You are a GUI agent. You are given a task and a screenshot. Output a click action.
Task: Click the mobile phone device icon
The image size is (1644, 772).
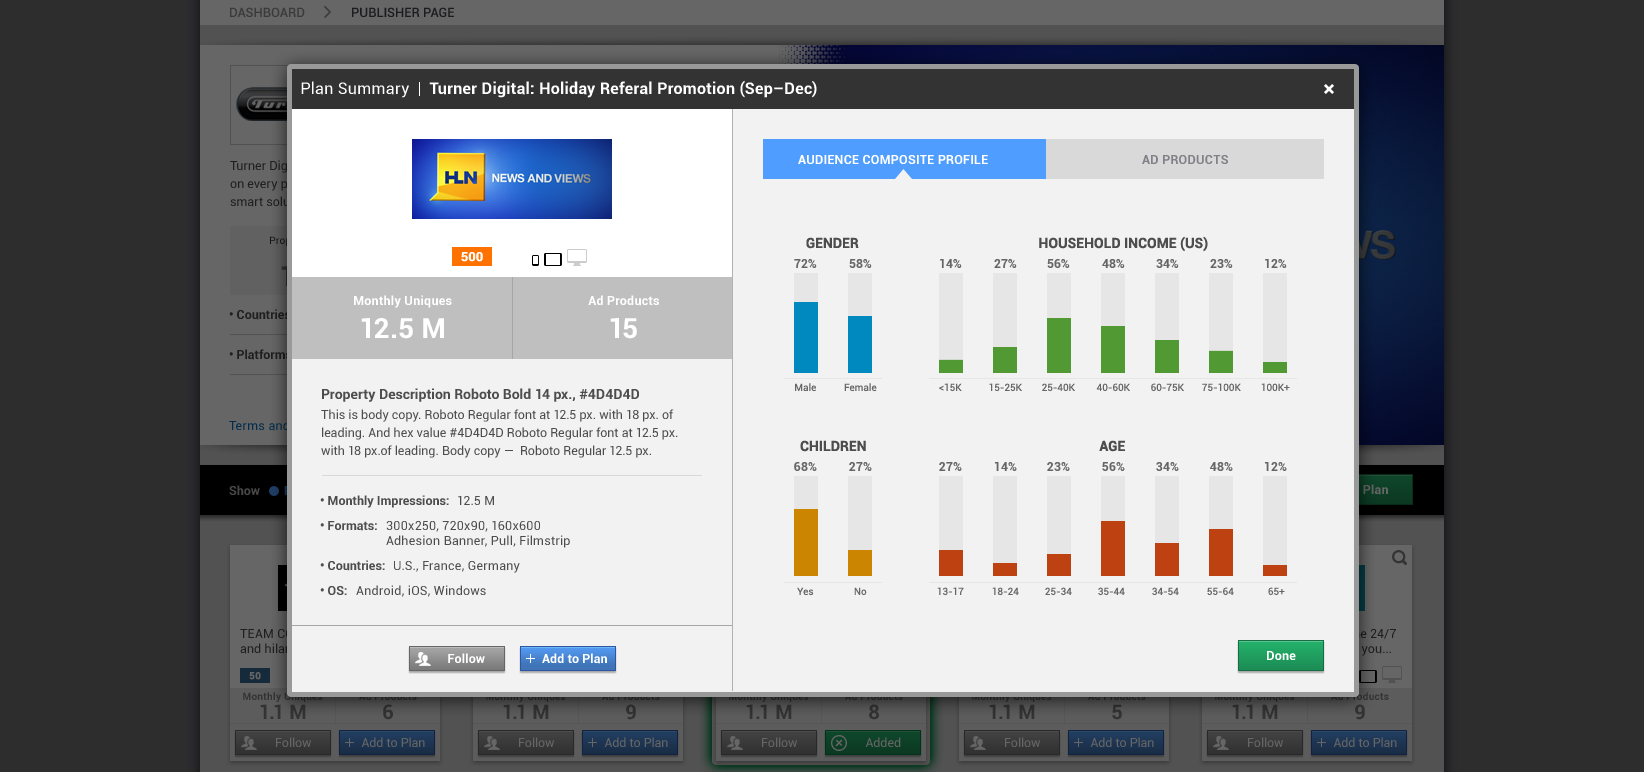(535, 260)
